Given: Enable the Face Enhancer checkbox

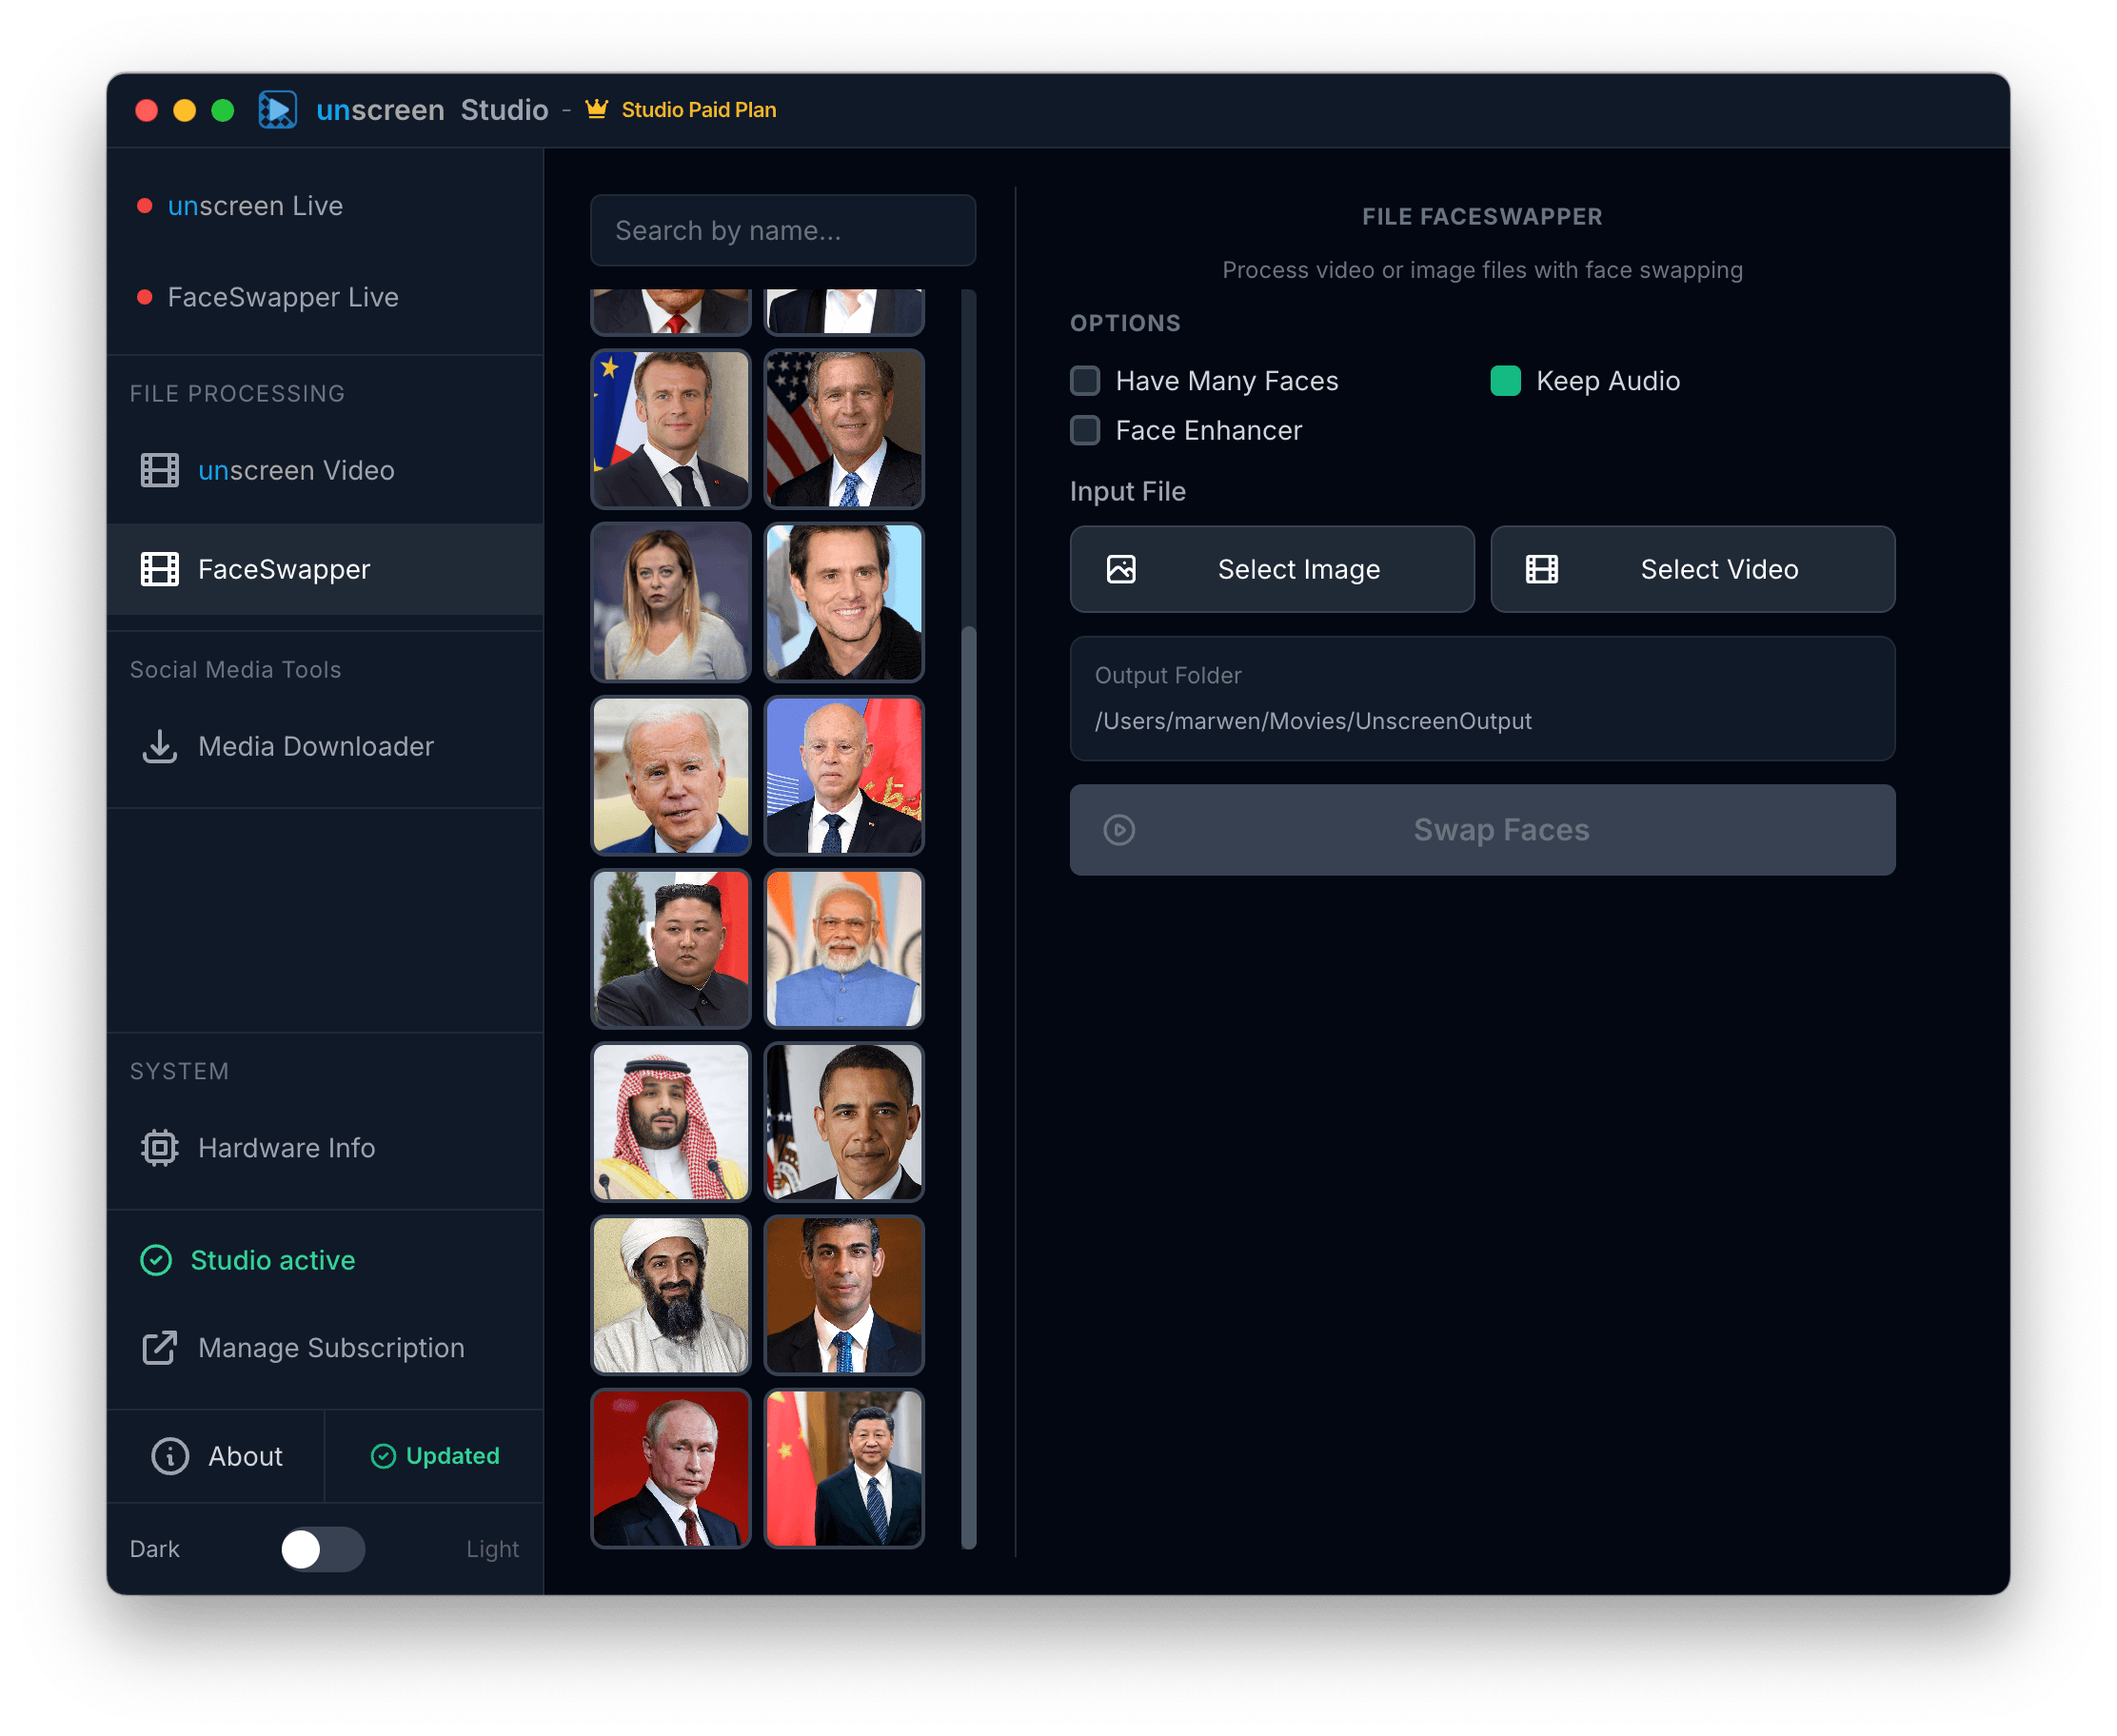Looking at the screenshot, I should [x=1084, y=430].
